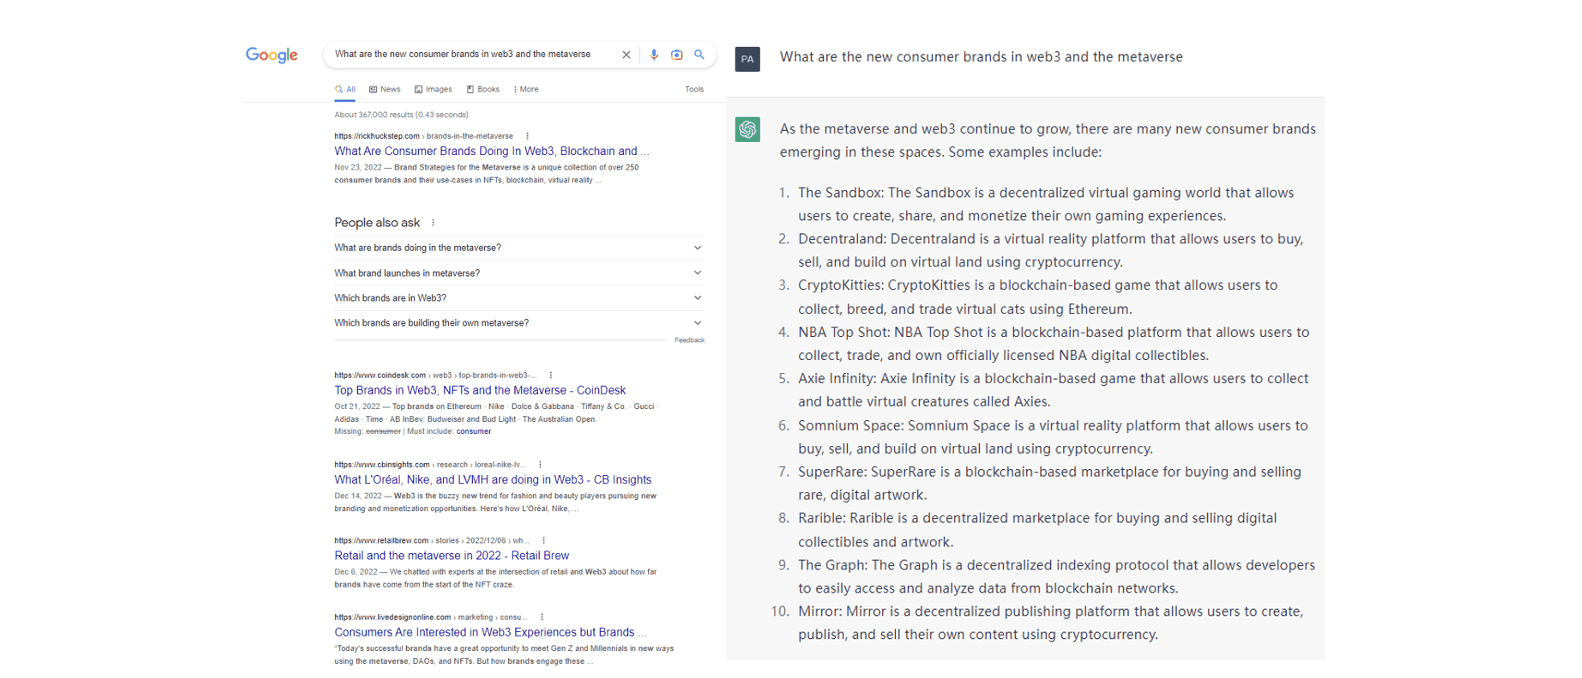Open search by image camera icon
The height and width of the screenshot is (678, 1582).
click(677, 55)
